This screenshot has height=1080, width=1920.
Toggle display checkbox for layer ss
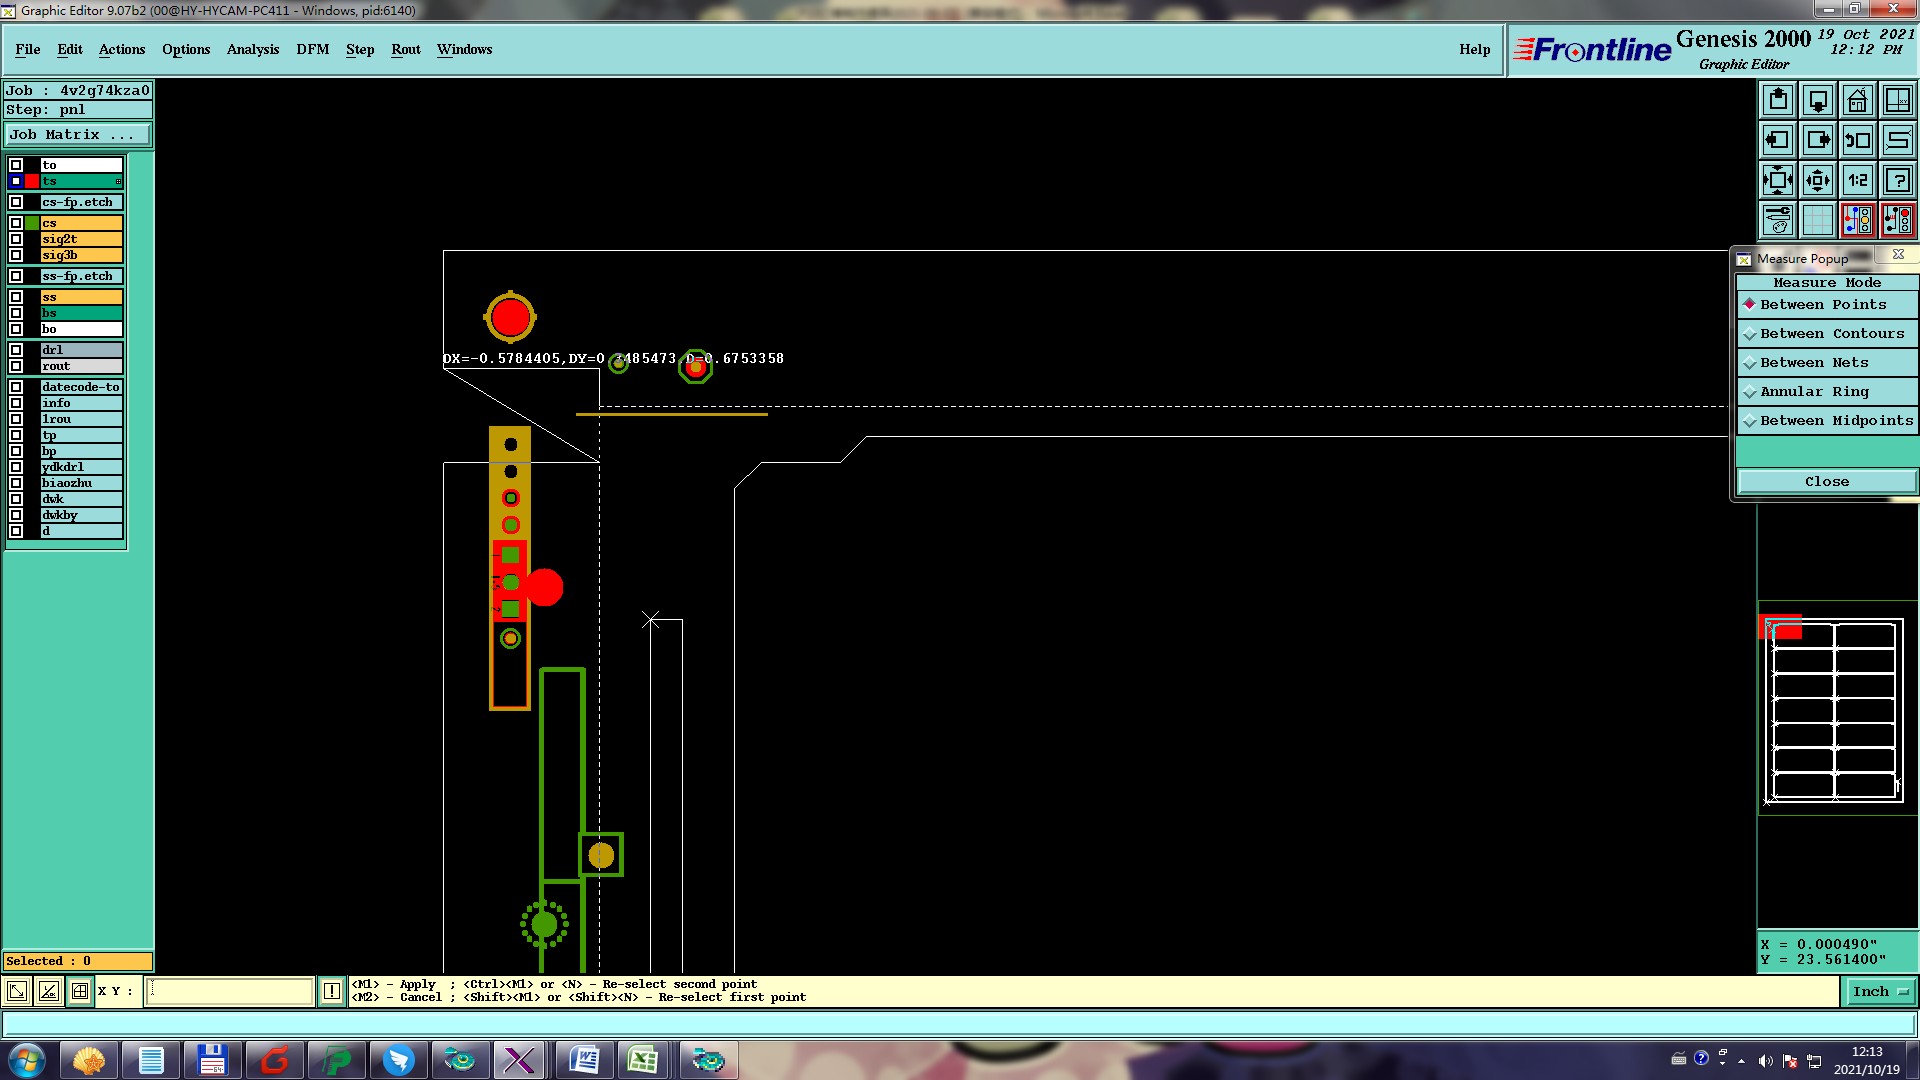pyautogui.click(x=16, y=297)
